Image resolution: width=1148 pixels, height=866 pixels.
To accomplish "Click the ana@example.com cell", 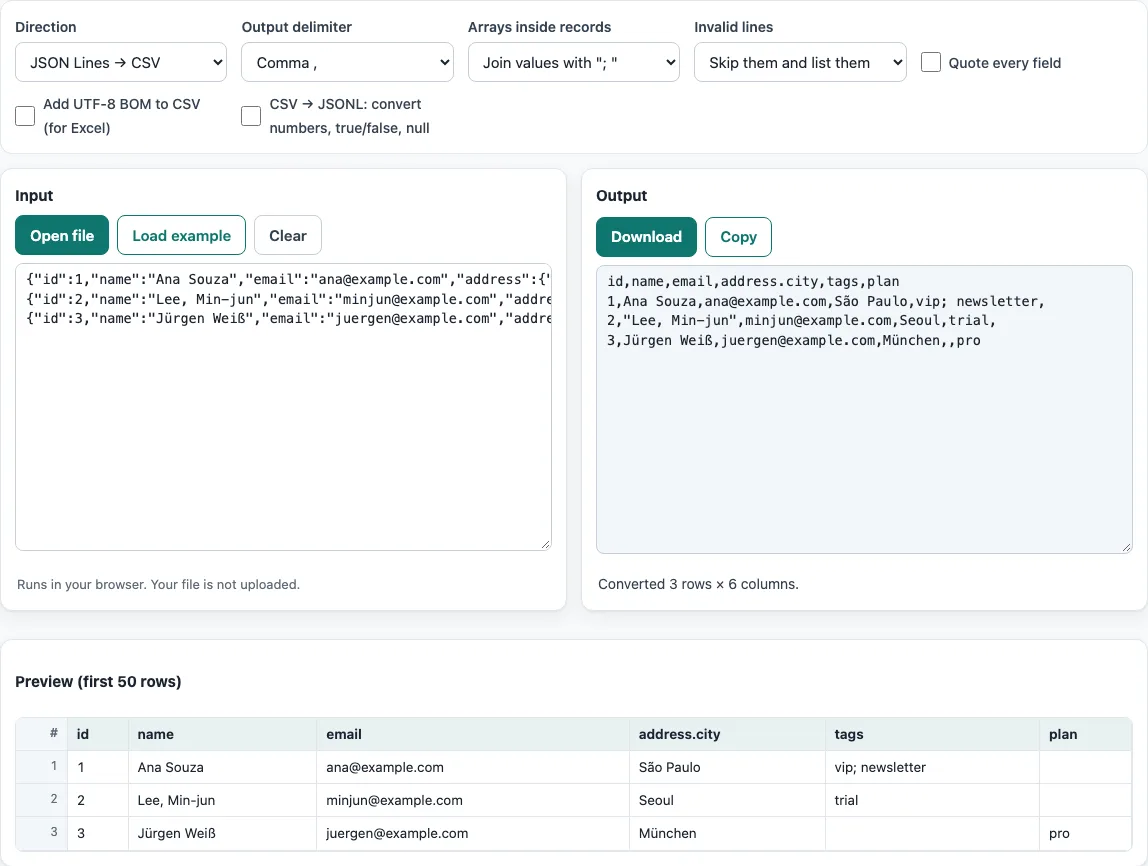I will [473, 767].
